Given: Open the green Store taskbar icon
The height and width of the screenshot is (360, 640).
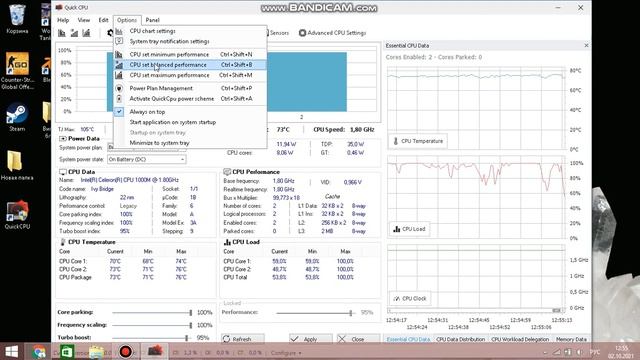Looking at the screenshot, I should click(67, 352).
